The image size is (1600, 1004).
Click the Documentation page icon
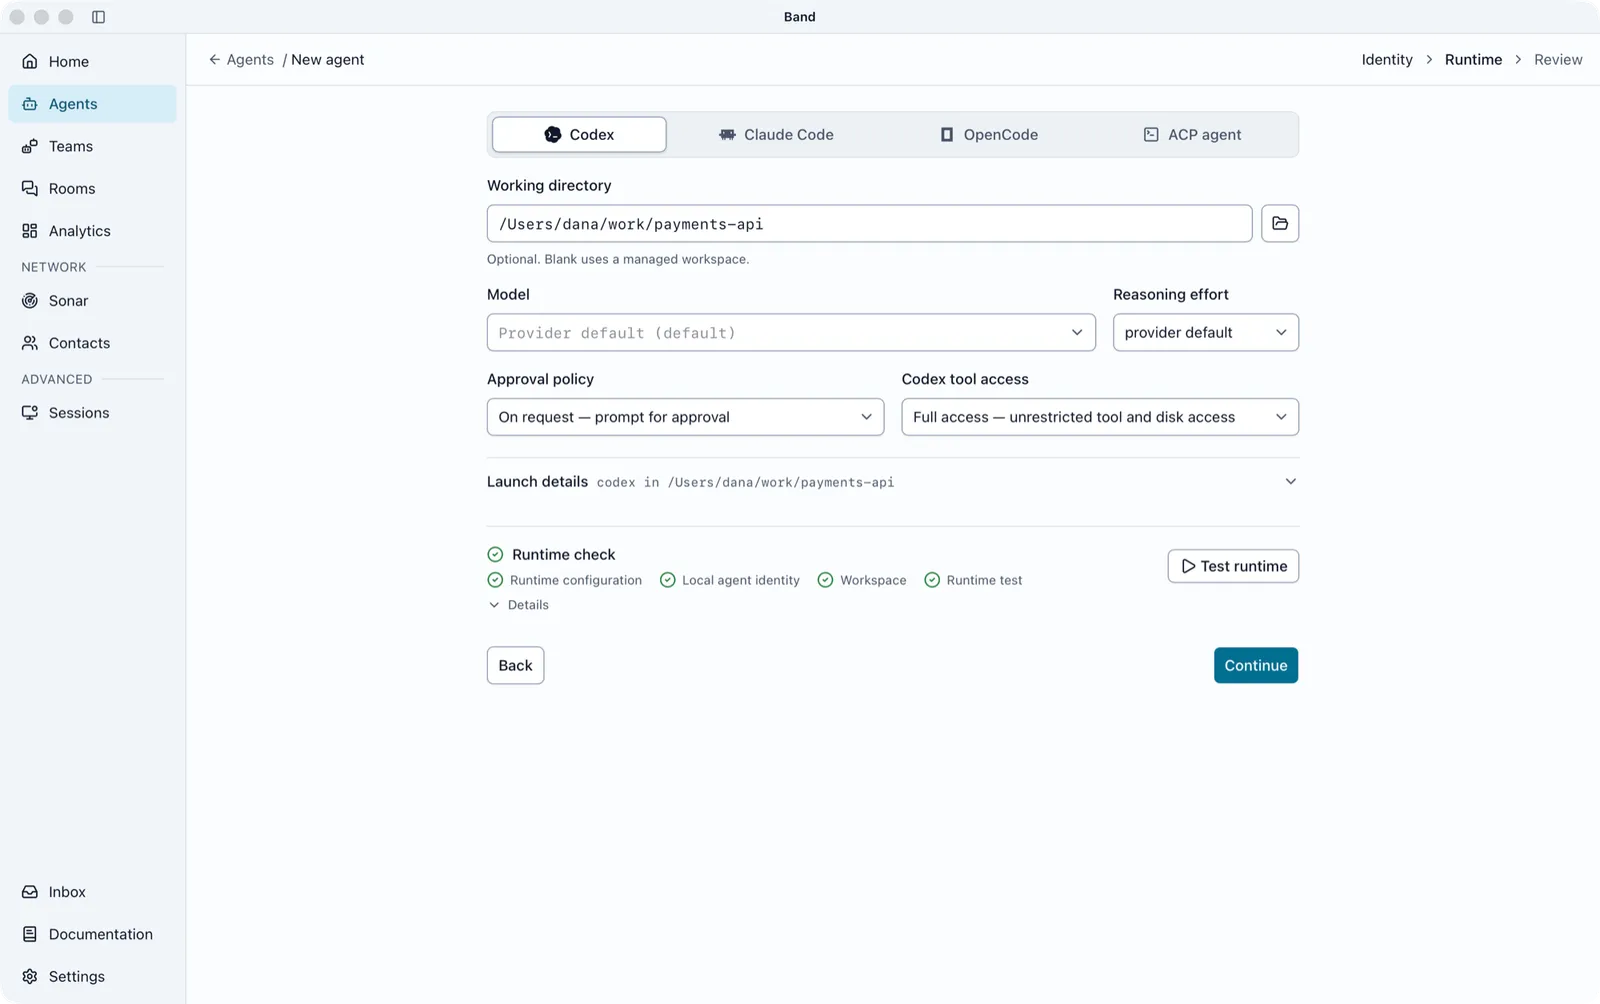(x=30, y=934)
